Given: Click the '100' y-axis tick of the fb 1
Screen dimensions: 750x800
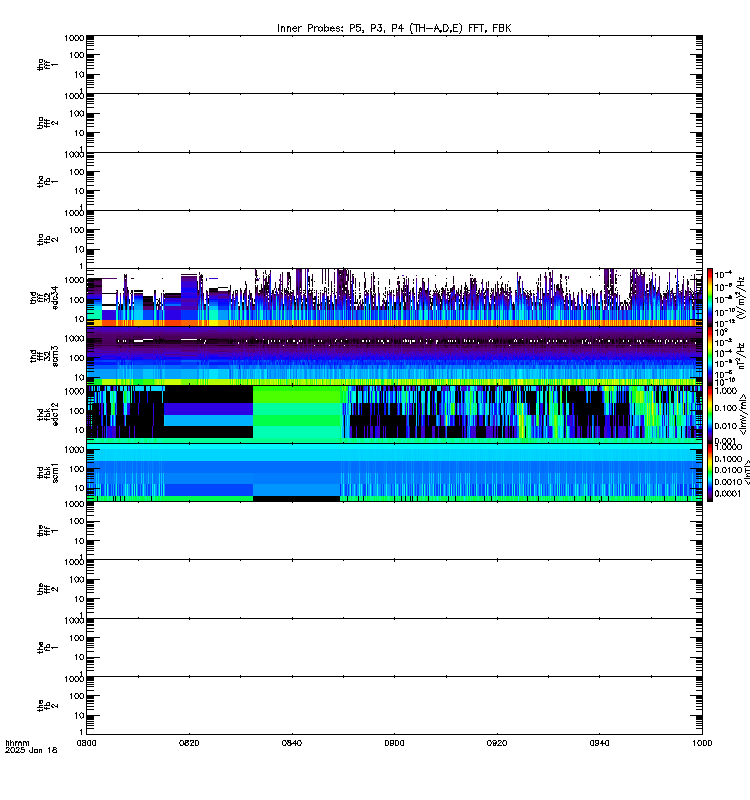Looking at the screenshot, I should click(x=77, y=638).
